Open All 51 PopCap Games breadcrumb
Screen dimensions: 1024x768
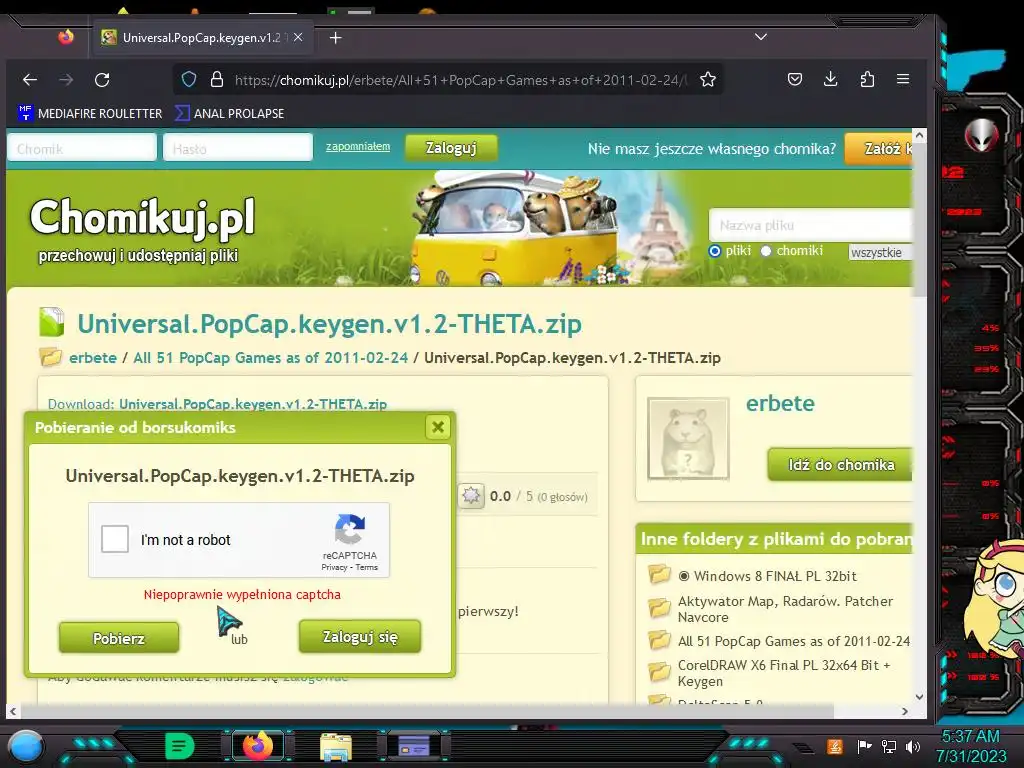point(270,358)
